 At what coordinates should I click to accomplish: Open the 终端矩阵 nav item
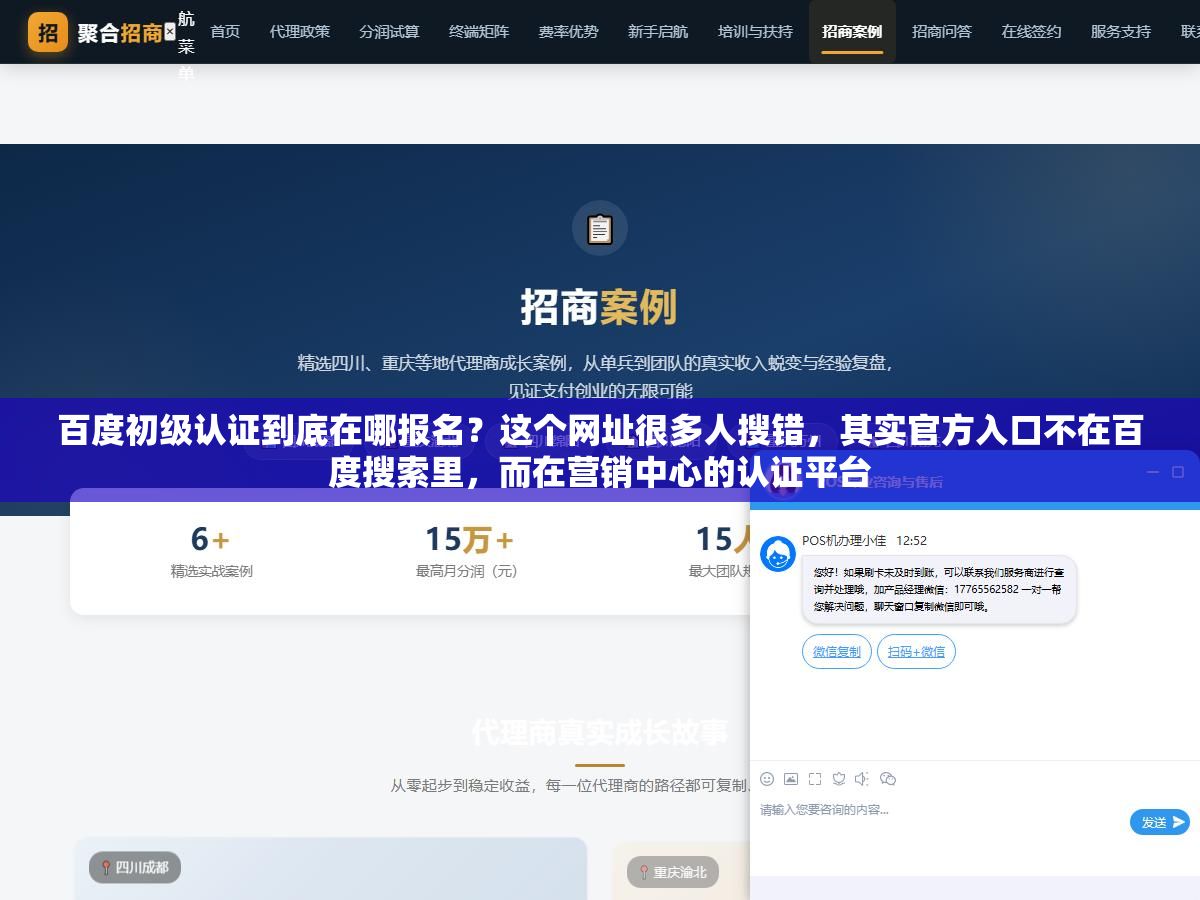point(479,32)
